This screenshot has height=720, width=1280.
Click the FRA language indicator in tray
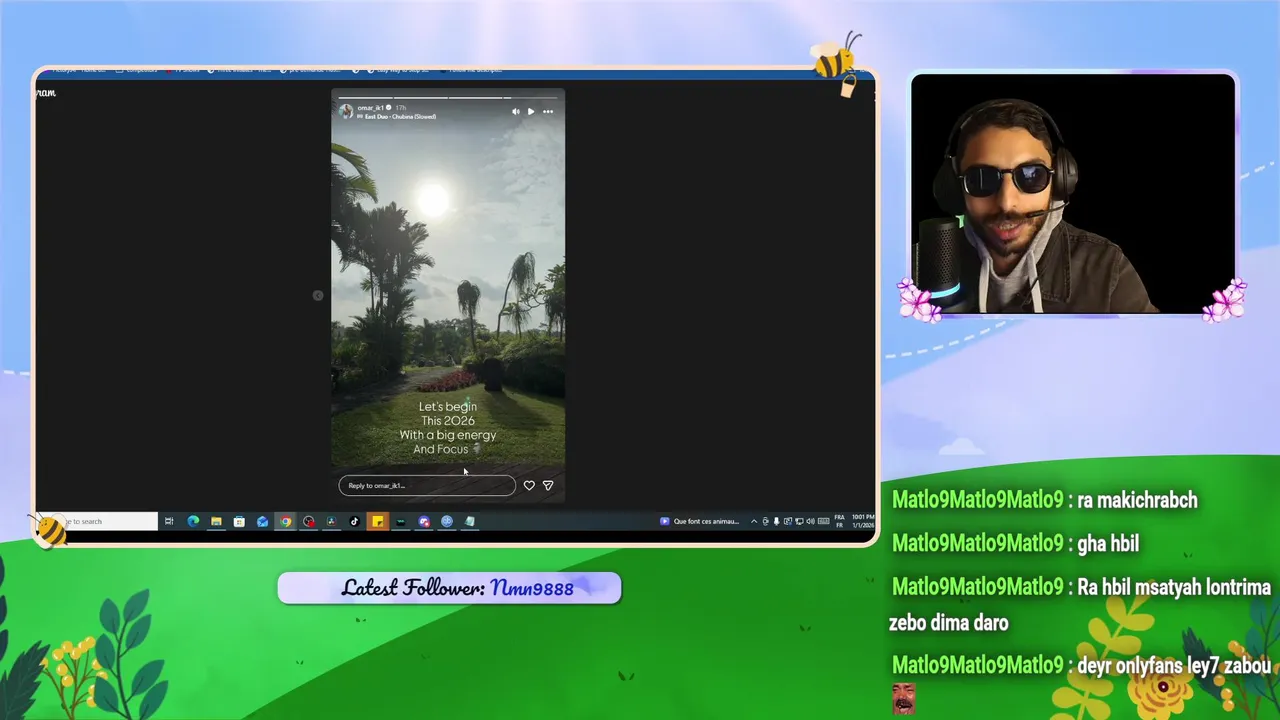tap(839, 521)
